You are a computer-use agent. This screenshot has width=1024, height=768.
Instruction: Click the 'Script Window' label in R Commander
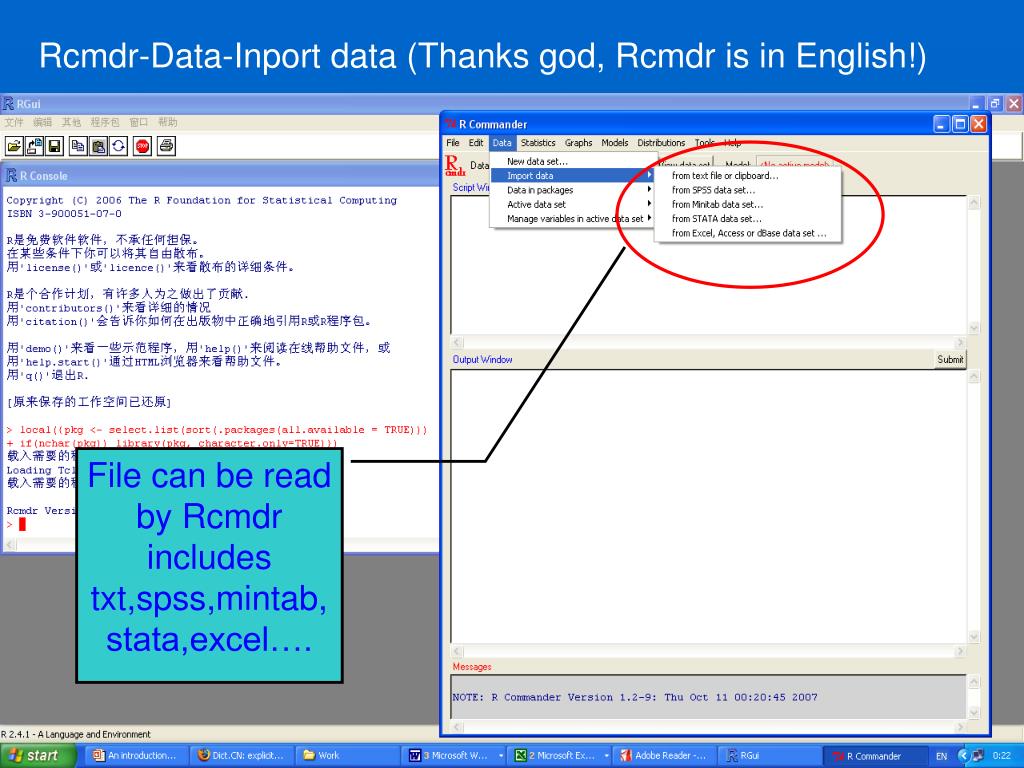tap(472, 187)
